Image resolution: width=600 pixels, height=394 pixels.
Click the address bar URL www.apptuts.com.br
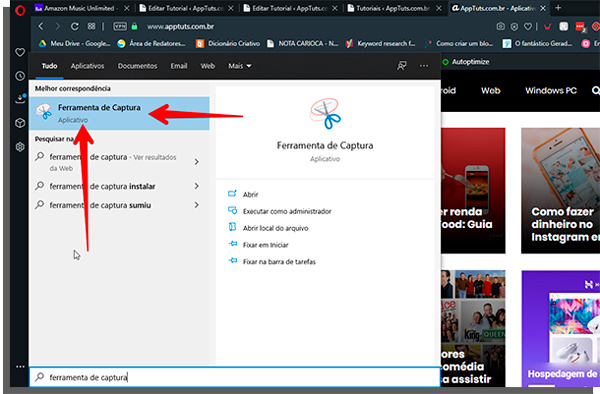pyautogui.click(x=180, y=26)
